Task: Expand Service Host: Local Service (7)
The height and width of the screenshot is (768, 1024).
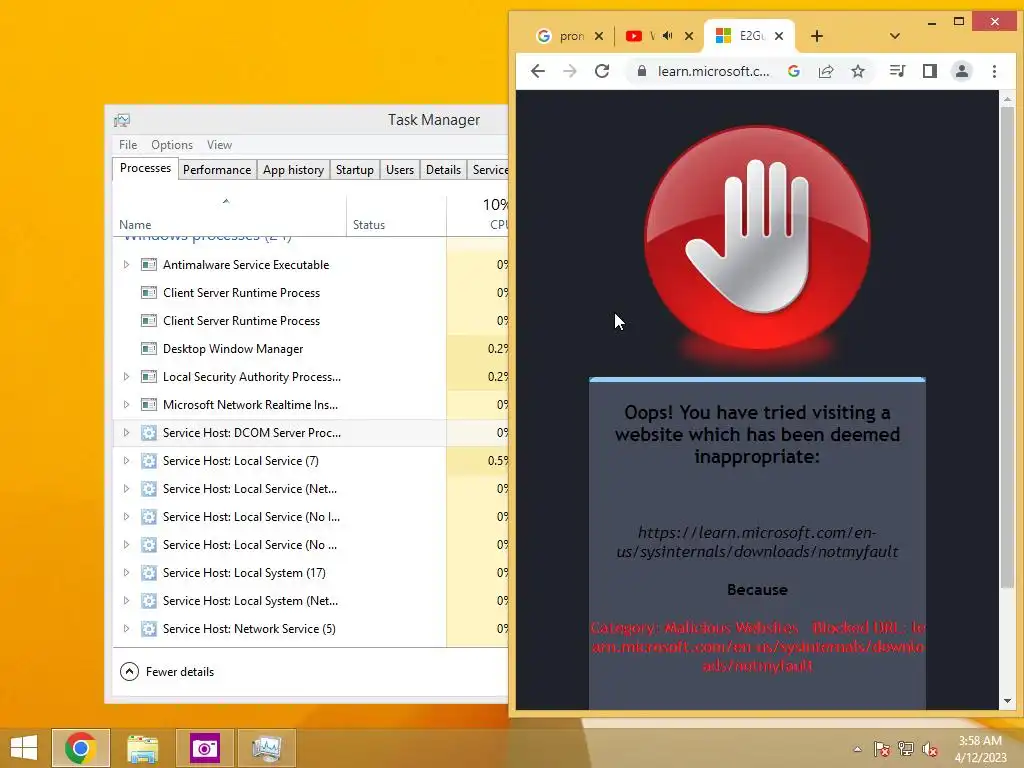Action: 126,461
